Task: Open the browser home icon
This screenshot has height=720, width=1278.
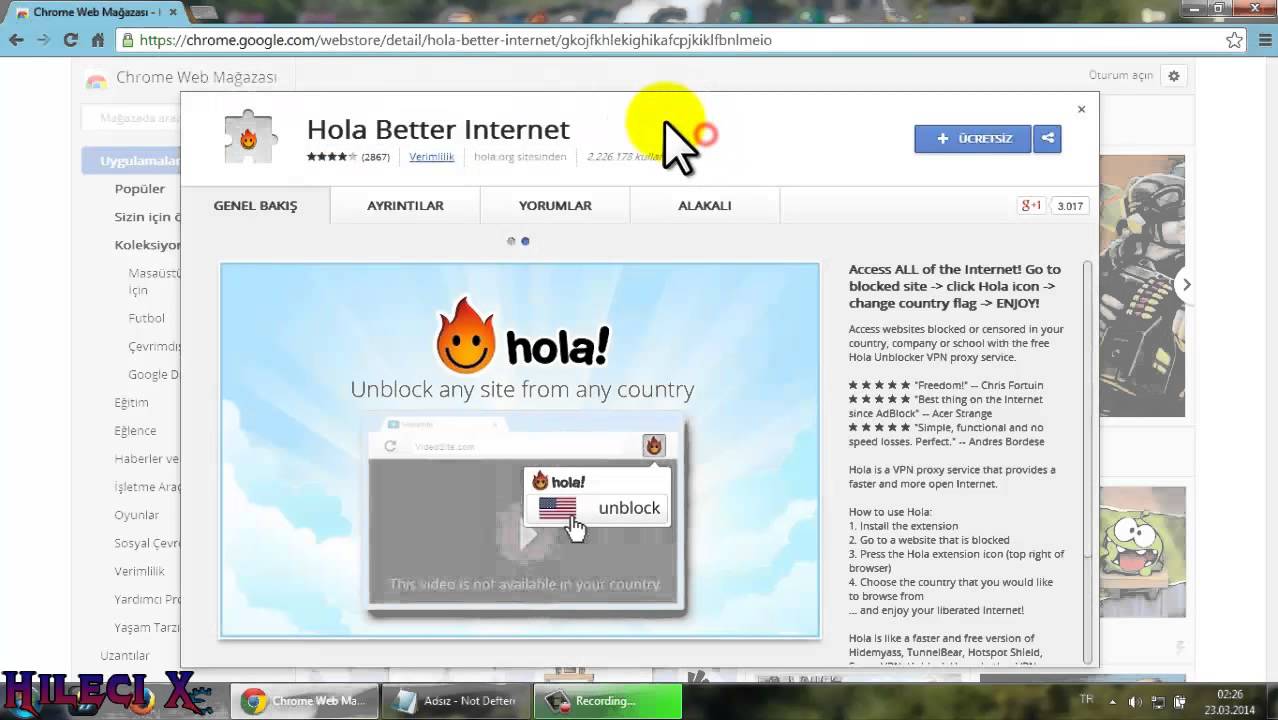Action: (x=97, y=40)
